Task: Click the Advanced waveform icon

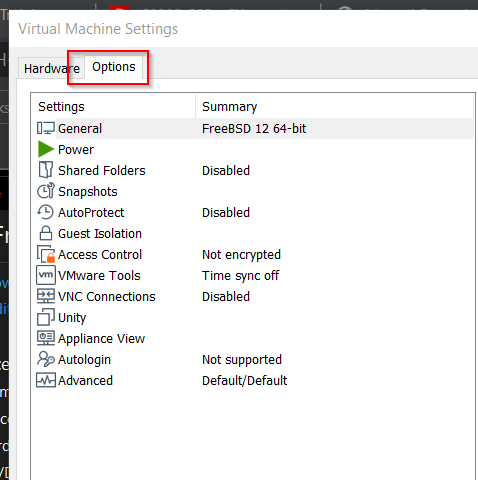Action: 46,380
